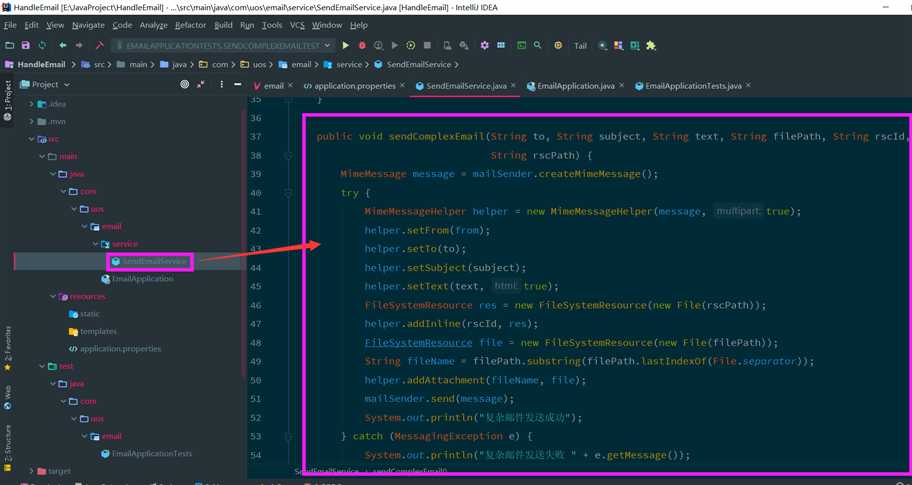Select EmailApplicationTests in project tree

(x=146, y=453)
